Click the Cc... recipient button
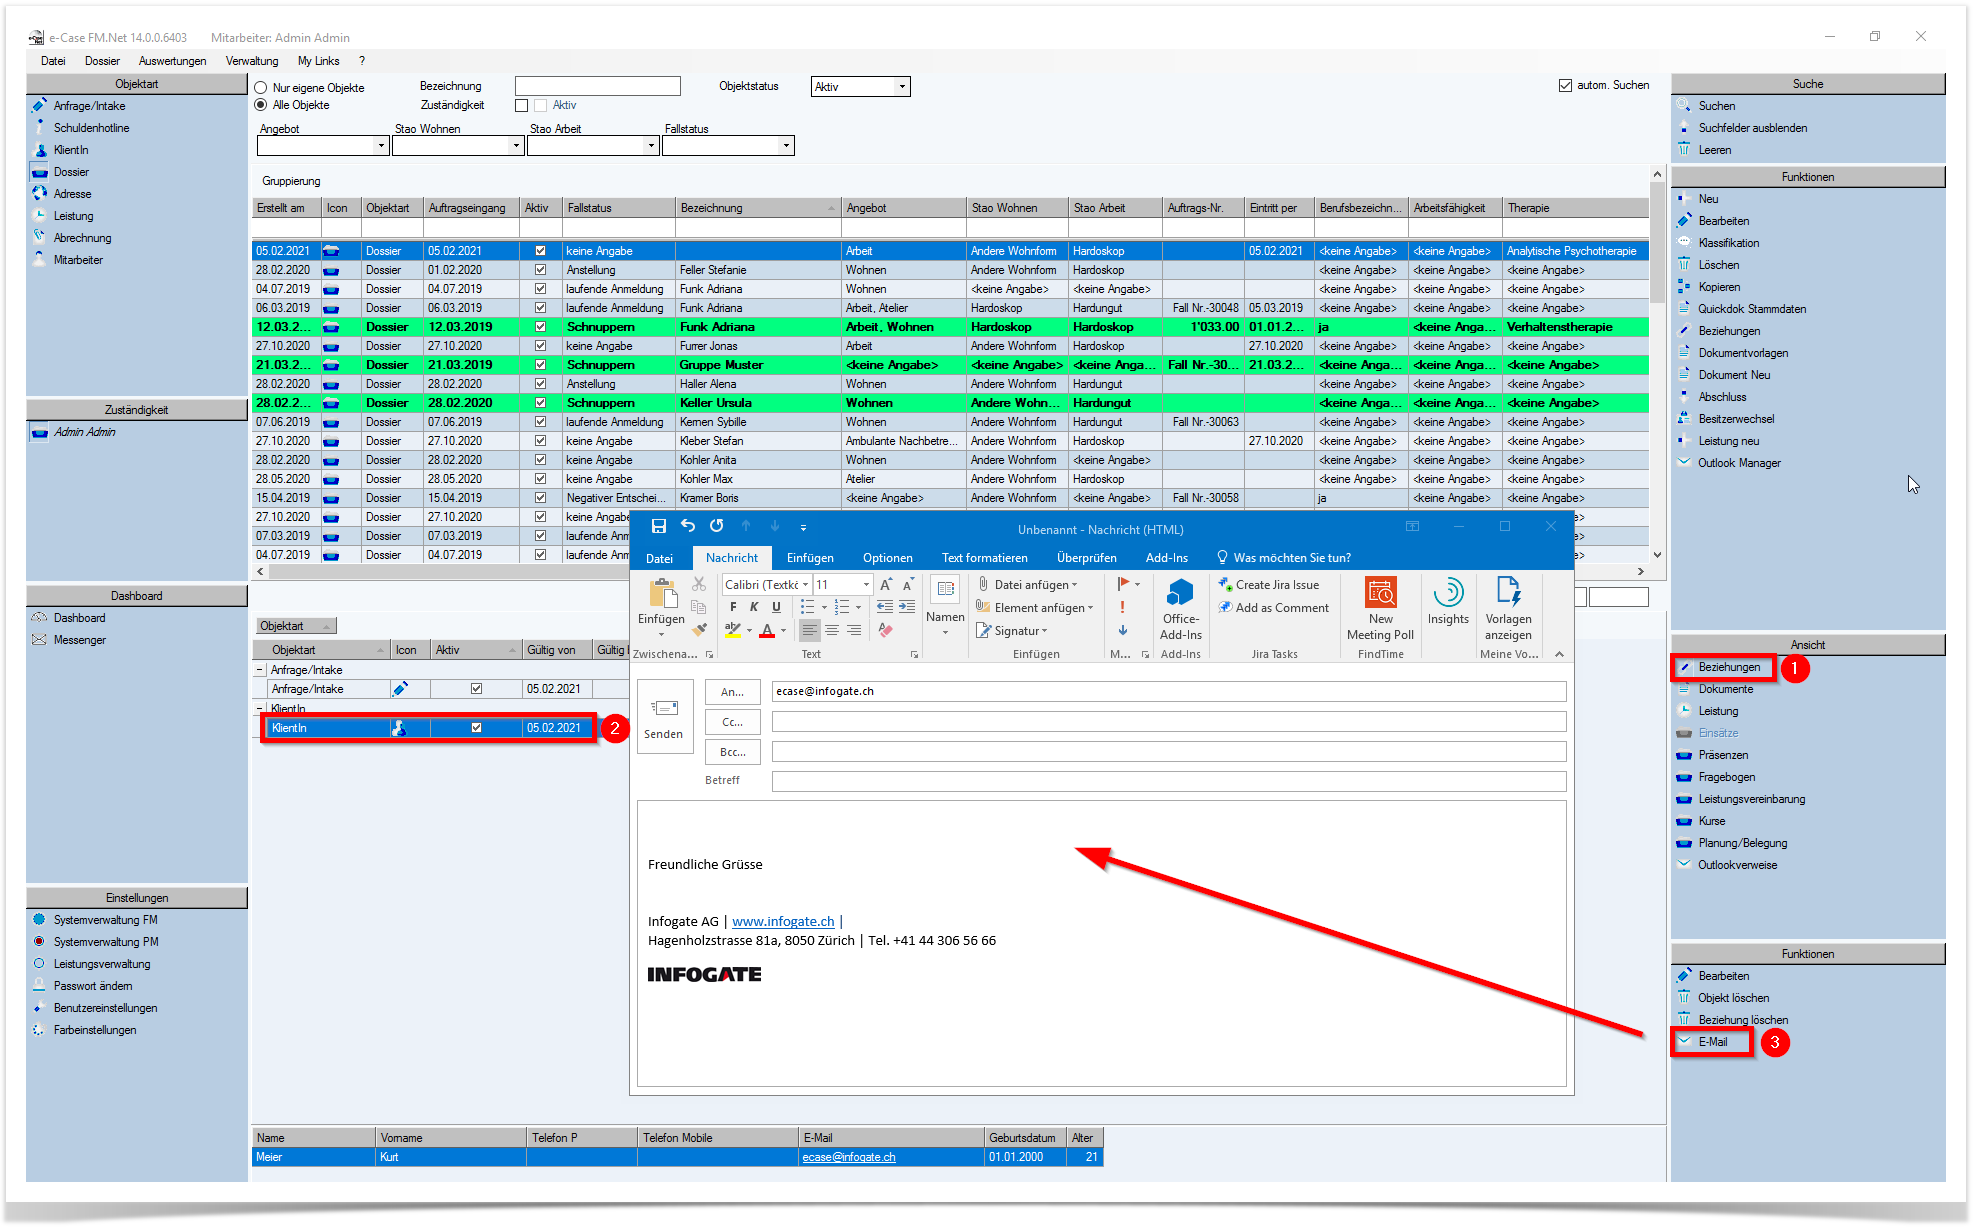The height and width of the screenshot is (1231, 1980). click(732, 722)
